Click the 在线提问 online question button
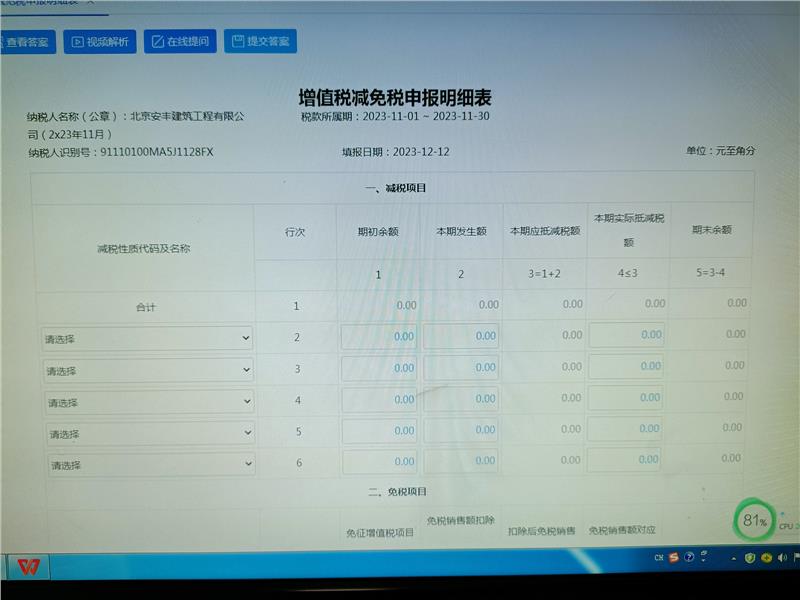The height and width of the screenshot is (600, 800). tap(180, 41)
